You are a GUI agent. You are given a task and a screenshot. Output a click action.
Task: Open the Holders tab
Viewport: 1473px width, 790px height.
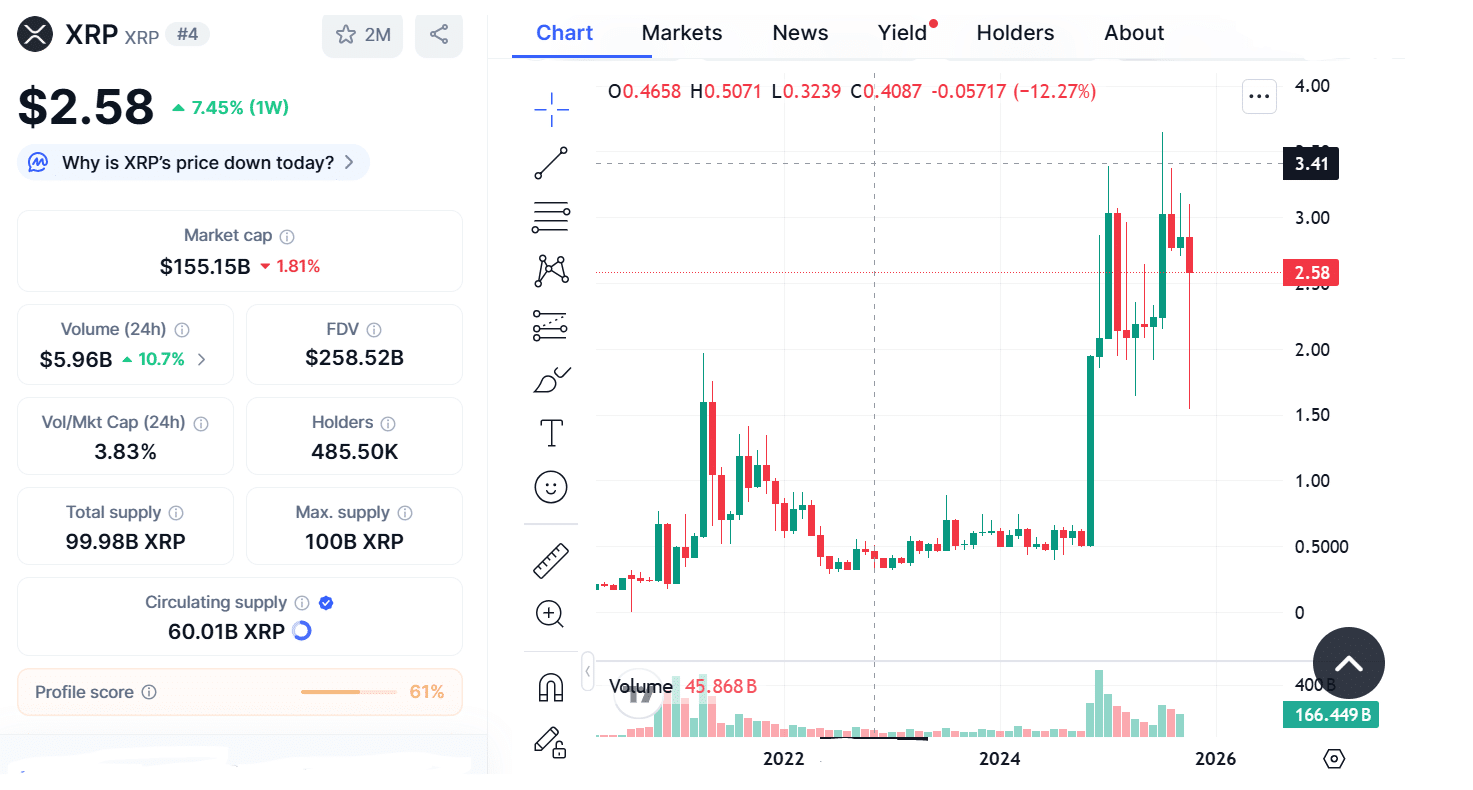pyautogui.click(x=1015, y=32)
